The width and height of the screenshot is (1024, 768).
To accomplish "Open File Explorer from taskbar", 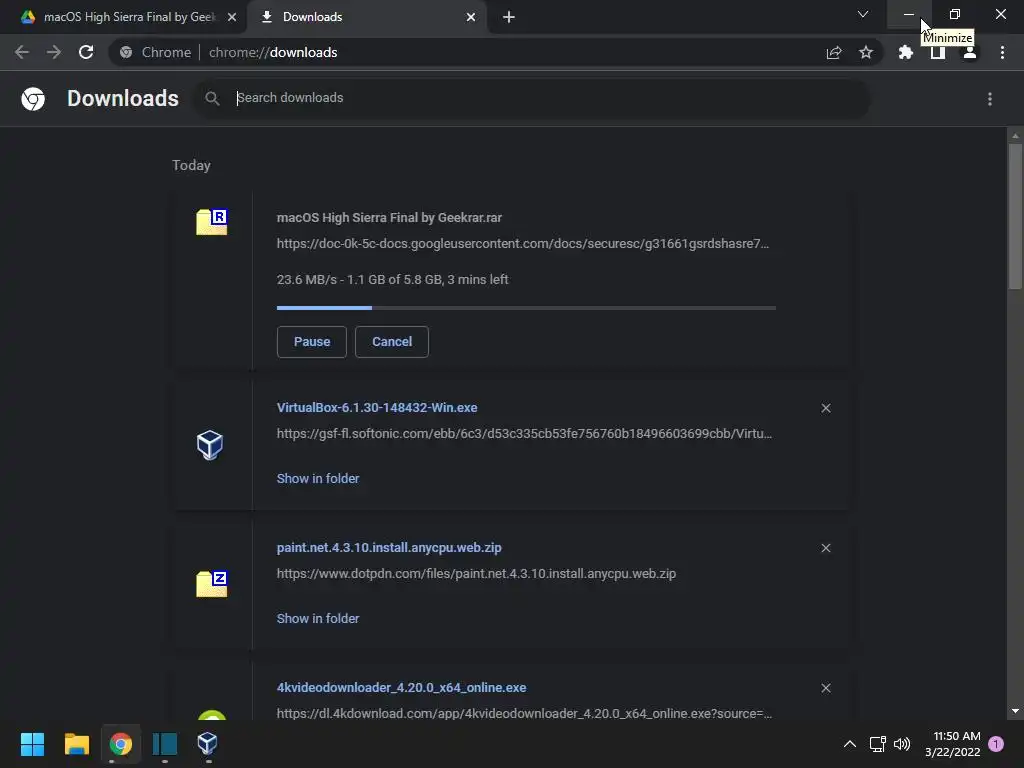I will click(x=76, y=744).
